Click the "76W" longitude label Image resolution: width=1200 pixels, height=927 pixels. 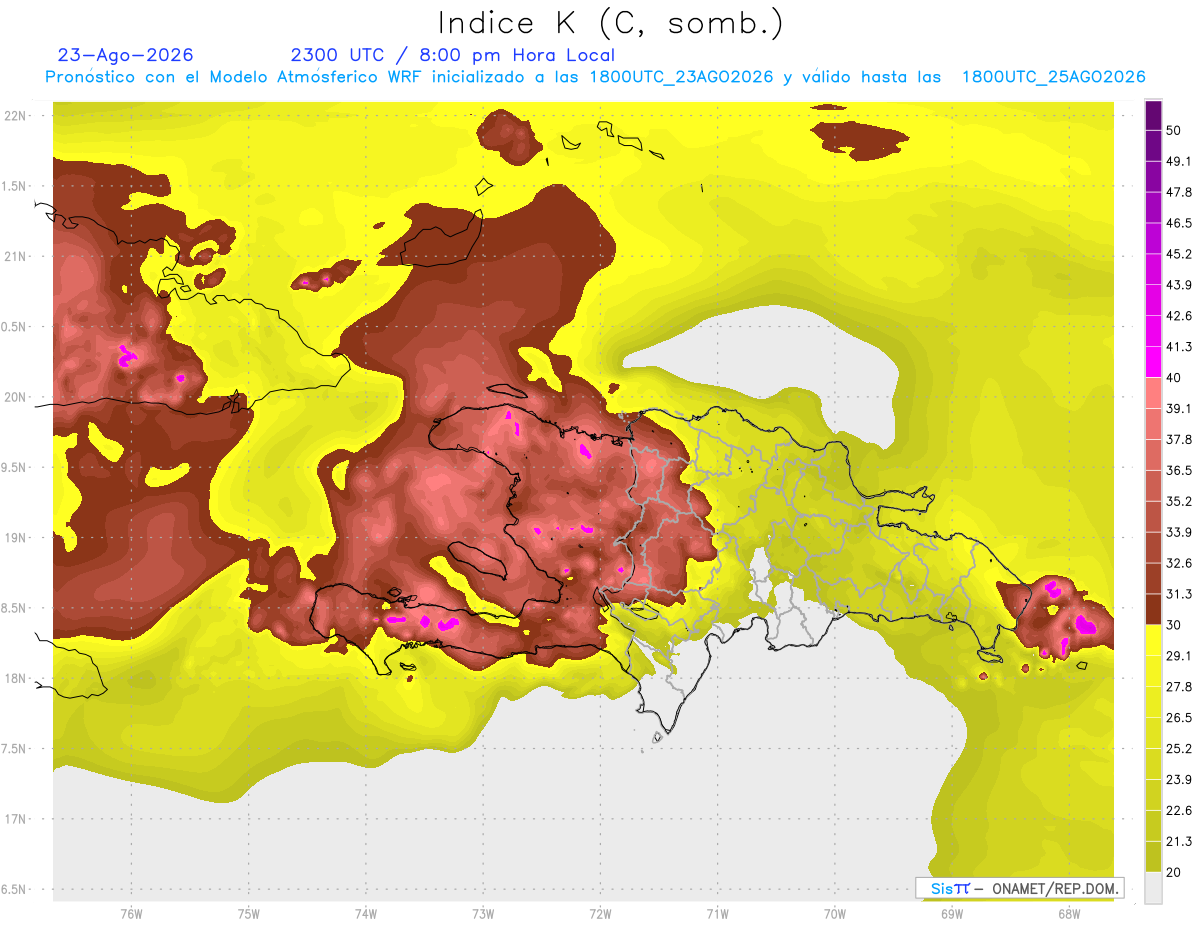tap(131, 914)
